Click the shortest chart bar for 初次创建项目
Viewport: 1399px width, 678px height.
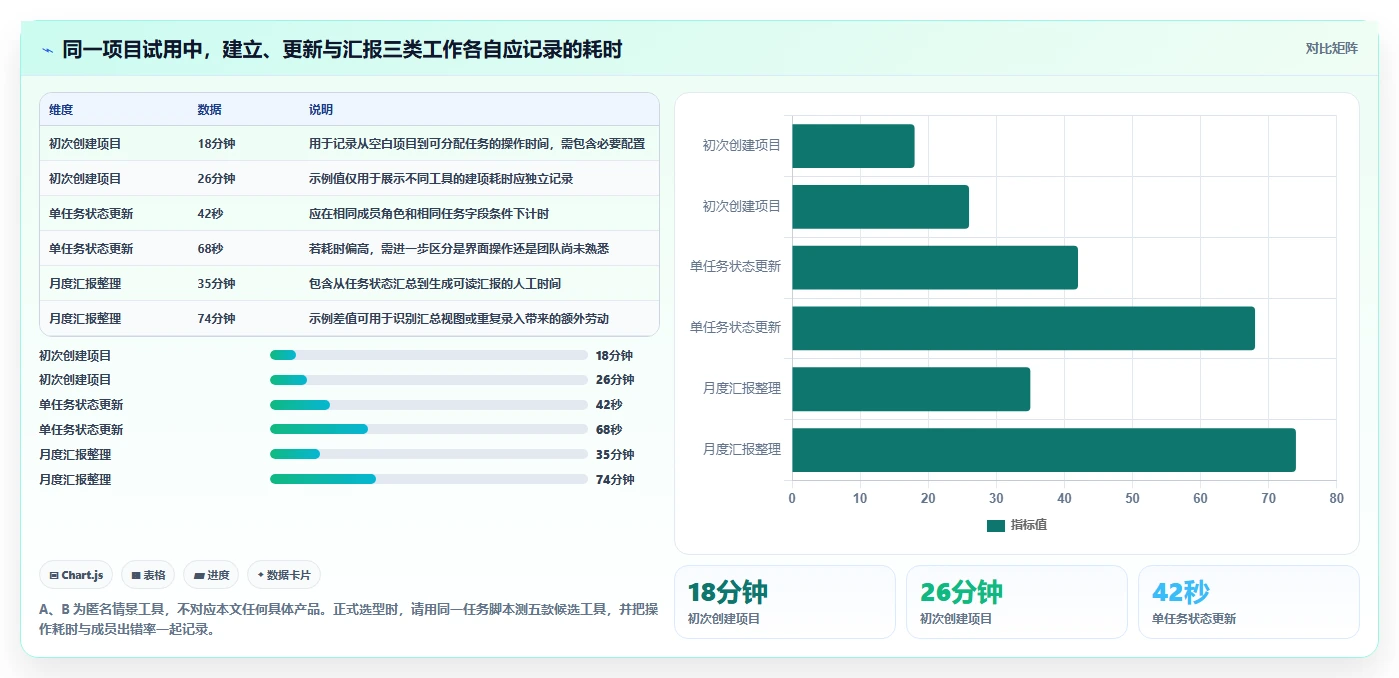click(x=853, y=146)
